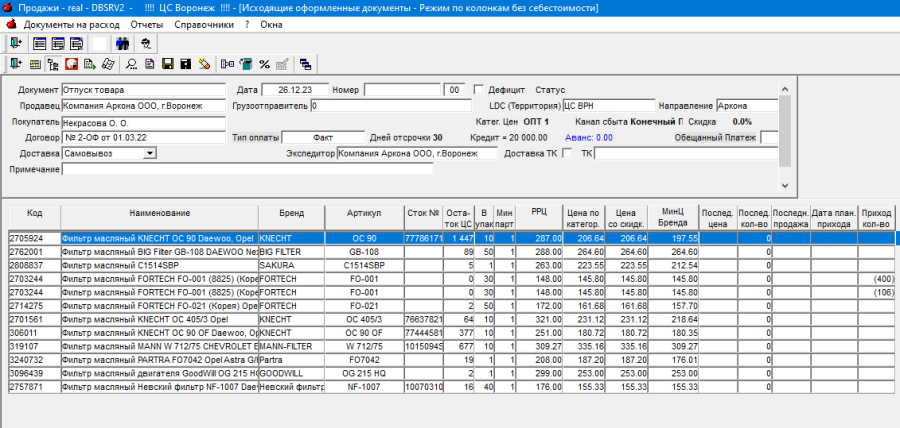The width and height of the screenshot is (900, 428).
Task: Click the Бренд column header
Action: coord(292,218)
